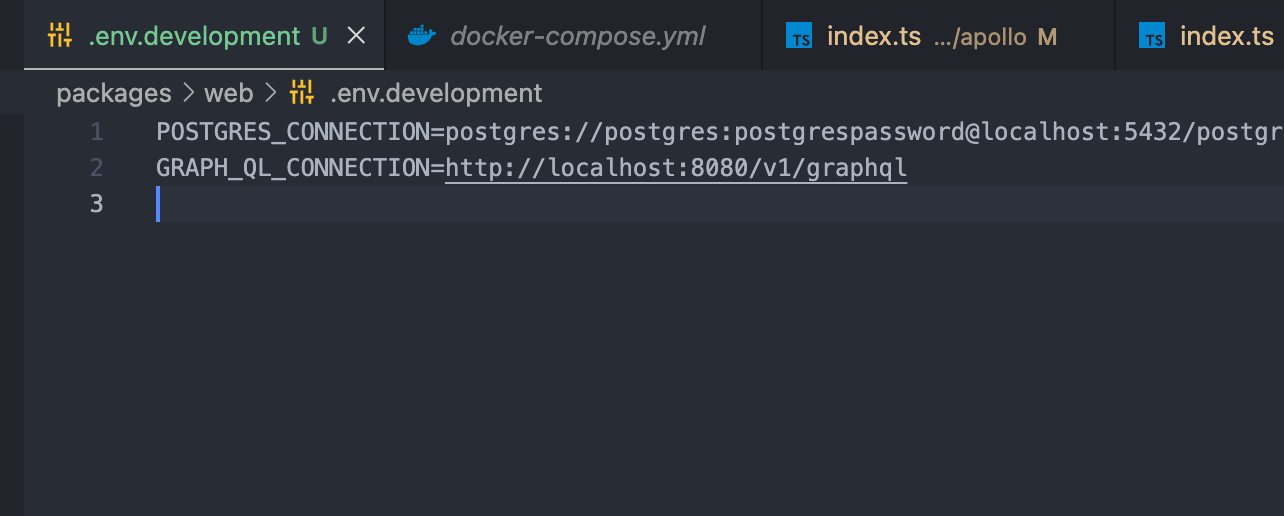1284x516 pixels.
Task: Click the M modified badge on apollo index.ts tab
Action: pos(1047,37)
